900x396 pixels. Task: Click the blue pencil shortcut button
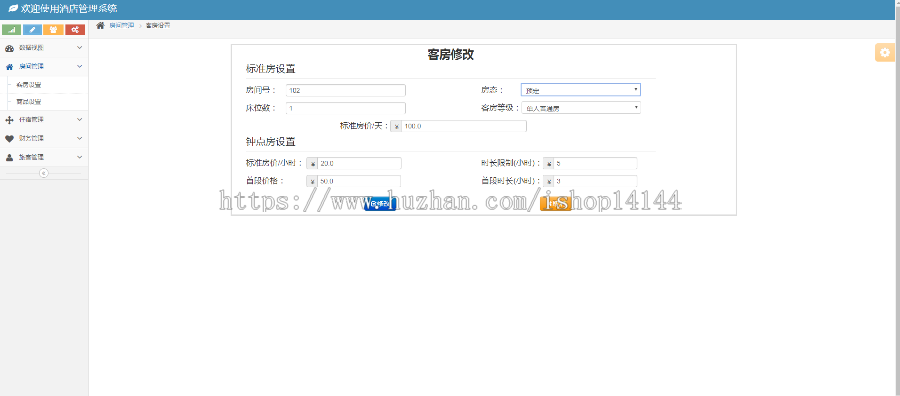click(33, 30)
